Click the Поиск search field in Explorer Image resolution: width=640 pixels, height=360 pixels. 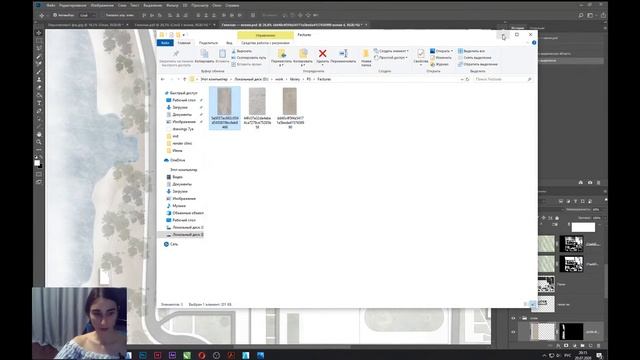click(x=503, y=79)
